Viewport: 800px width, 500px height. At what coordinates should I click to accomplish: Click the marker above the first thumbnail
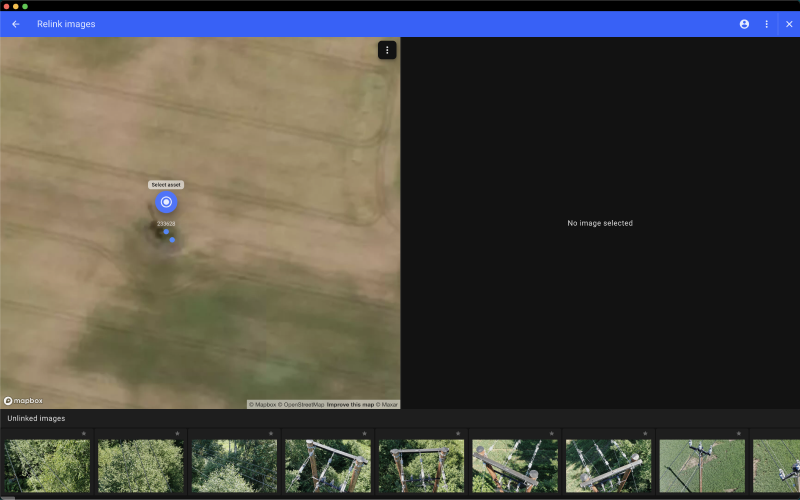tap(84, 434)
